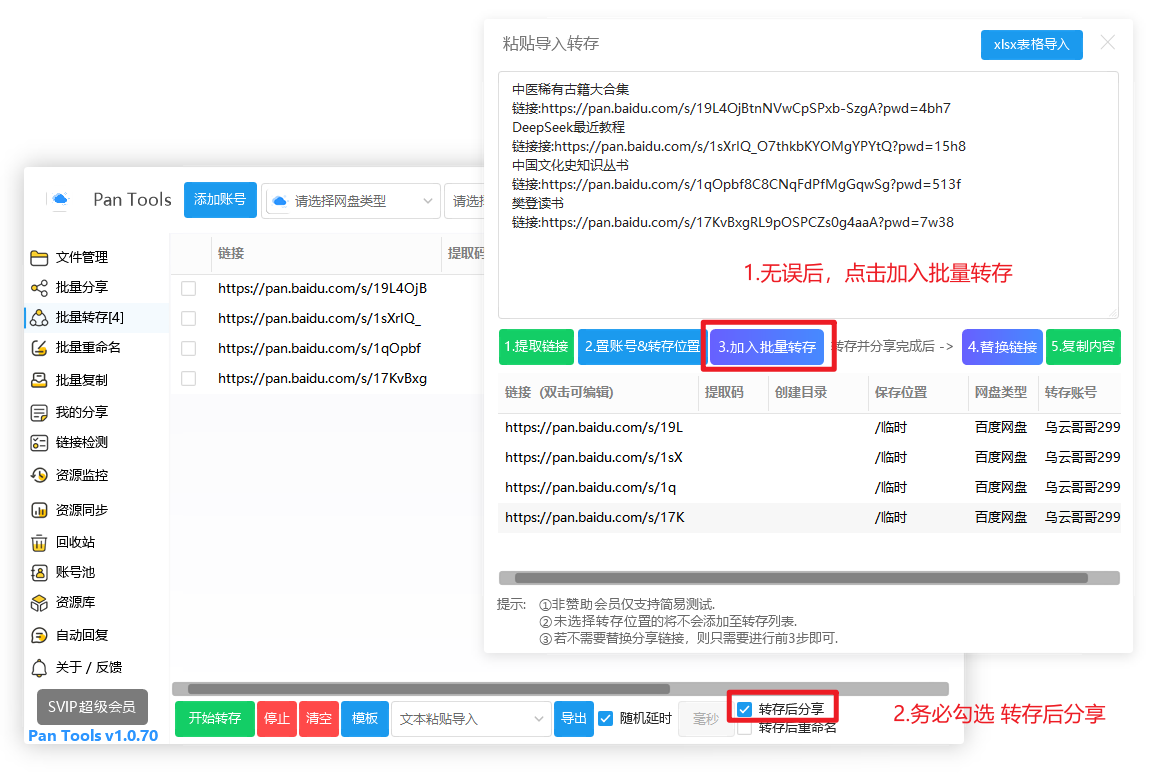This screenshot has height=784, width=1149.
Task: Select dialog row https://pan.baidu.com/s/1sX
Action: coord(809,457)
